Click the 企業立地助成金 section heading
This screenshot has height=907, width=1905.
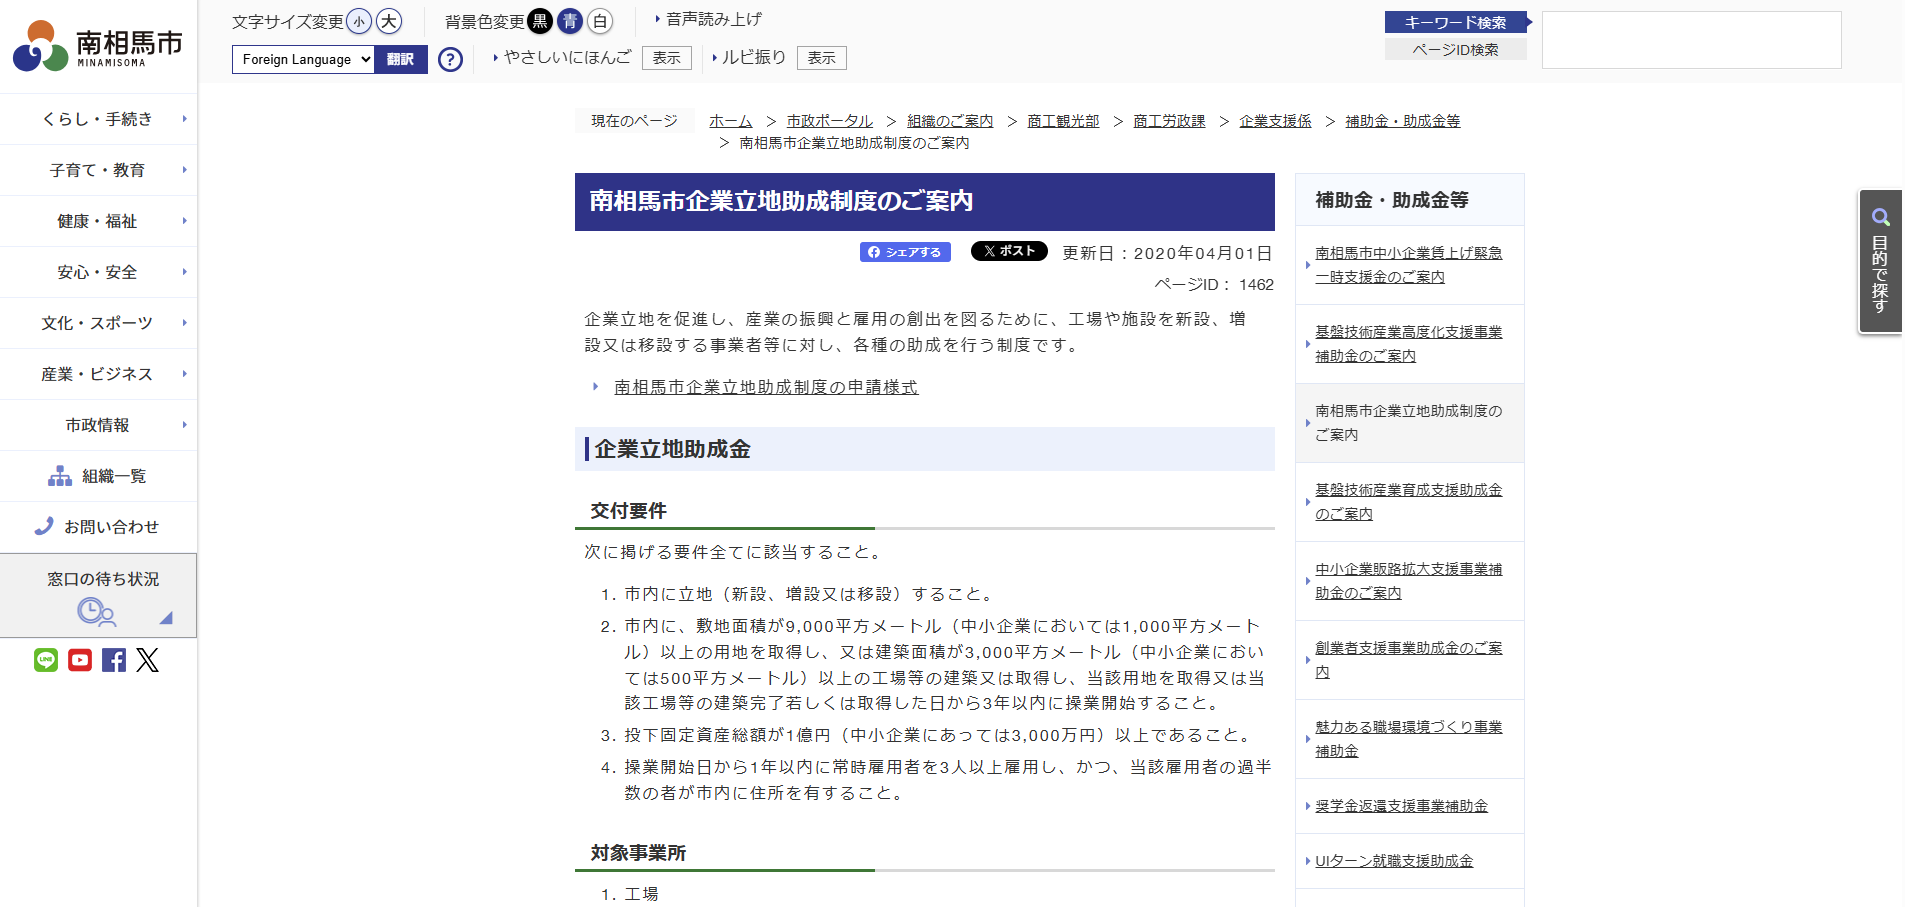(x=672, y=449)
